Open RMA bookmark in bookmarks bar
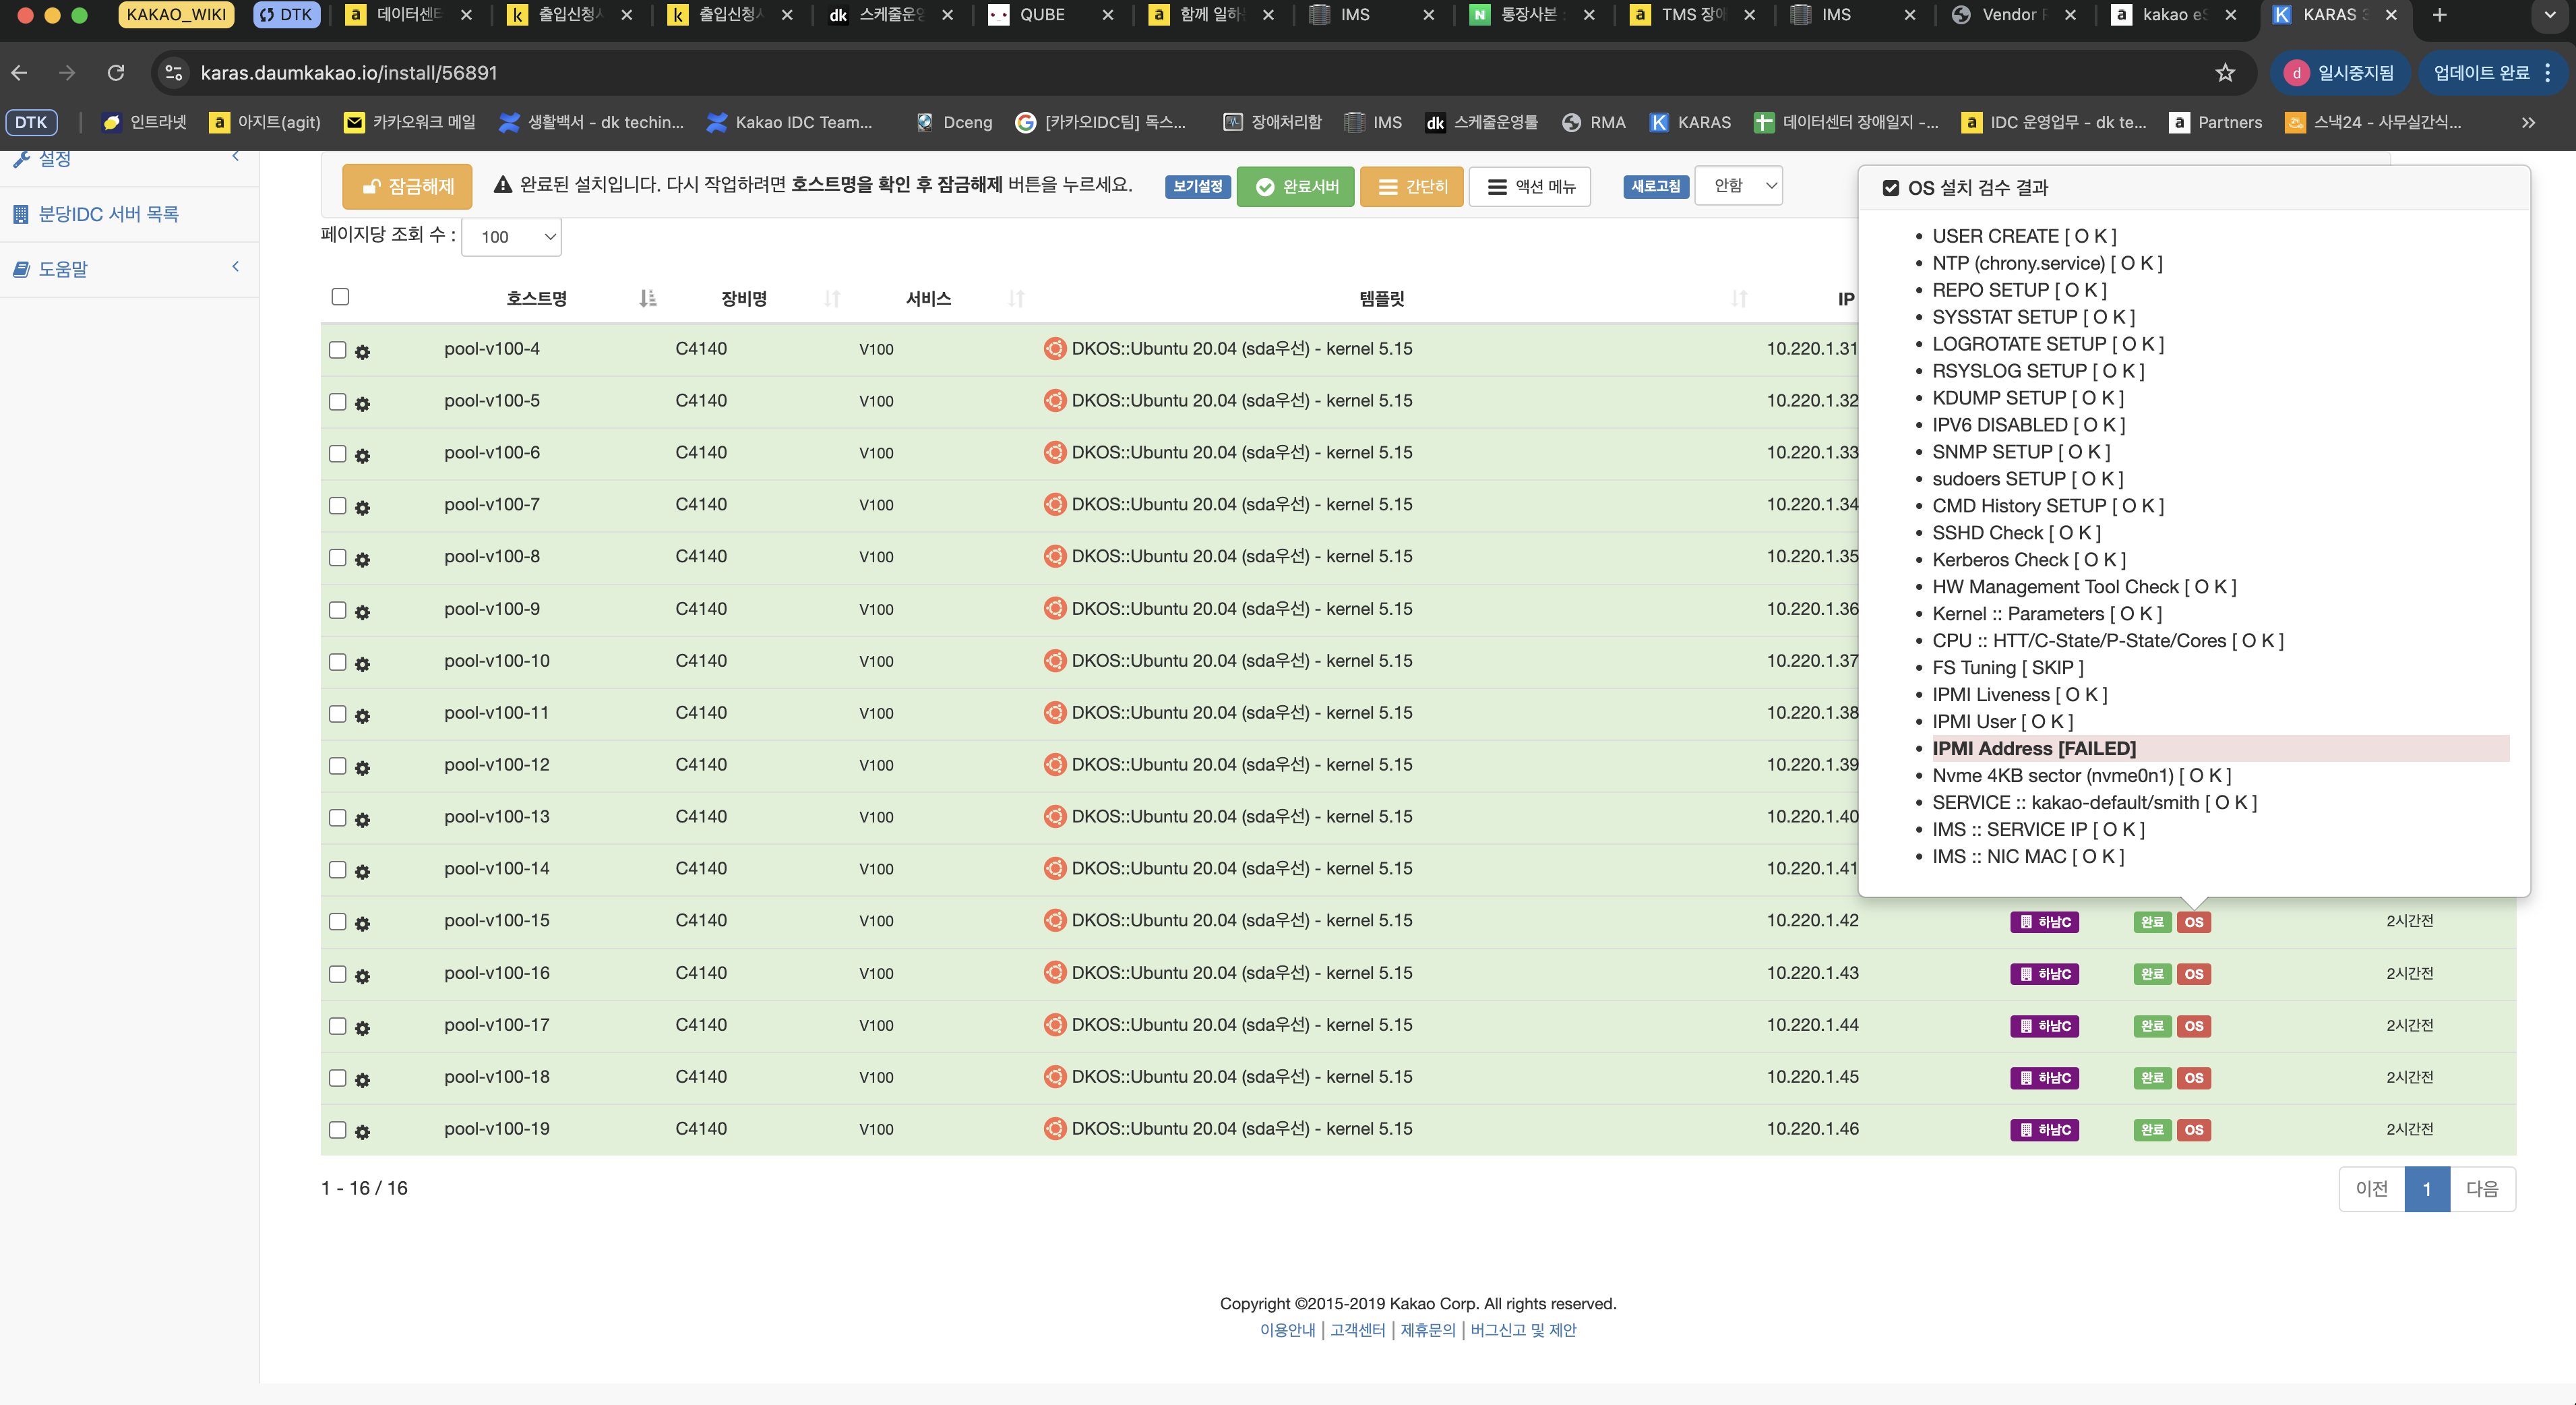Screen dimensions: 2576x1405 (1594, 122)
